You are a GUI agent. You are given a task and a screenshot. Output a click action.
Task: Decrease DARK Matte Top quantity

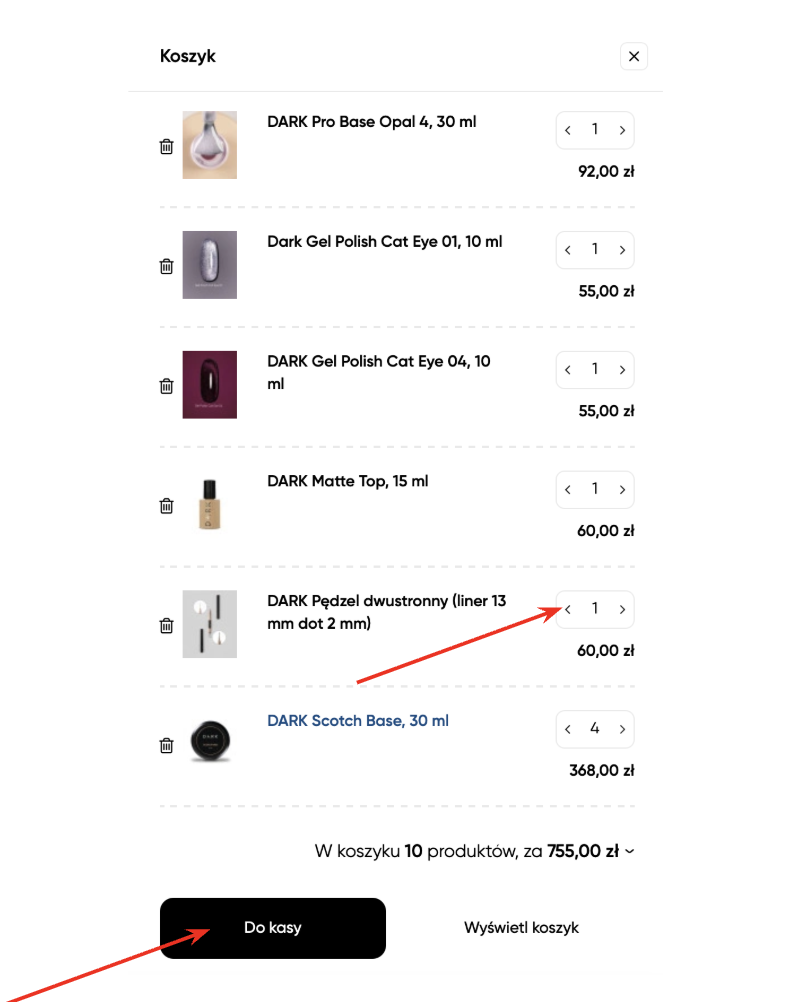(568, 490)
